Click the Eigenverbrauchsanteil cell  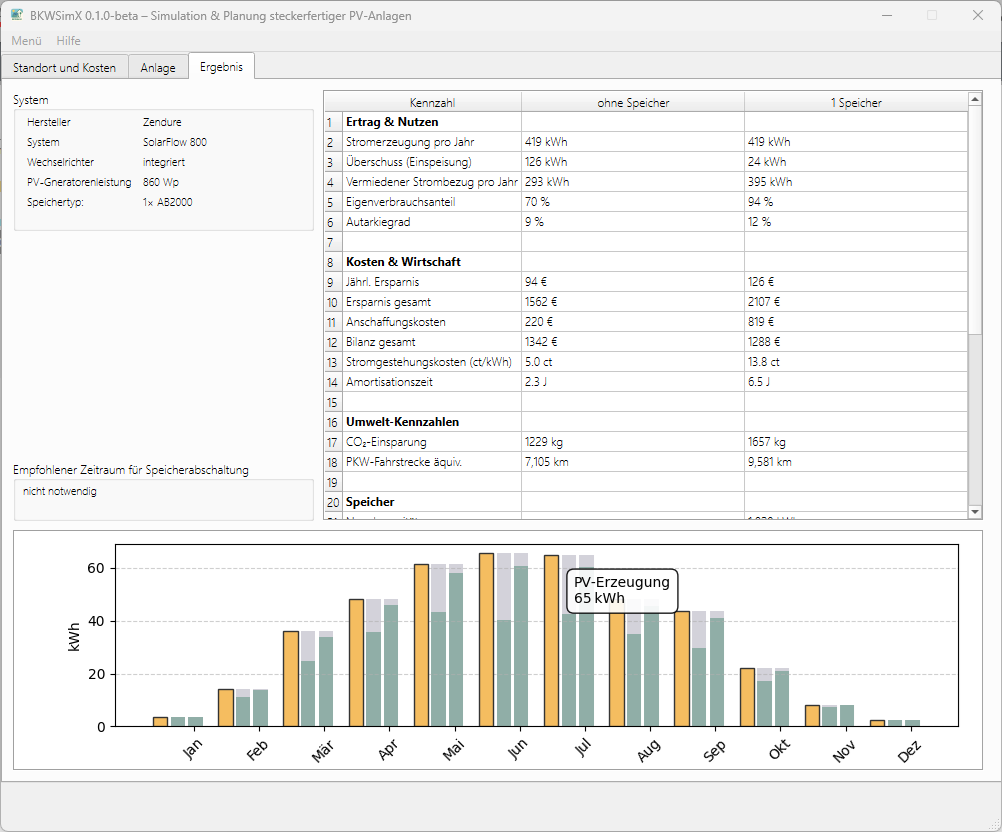pyautogui.click(x=432, y=202)
